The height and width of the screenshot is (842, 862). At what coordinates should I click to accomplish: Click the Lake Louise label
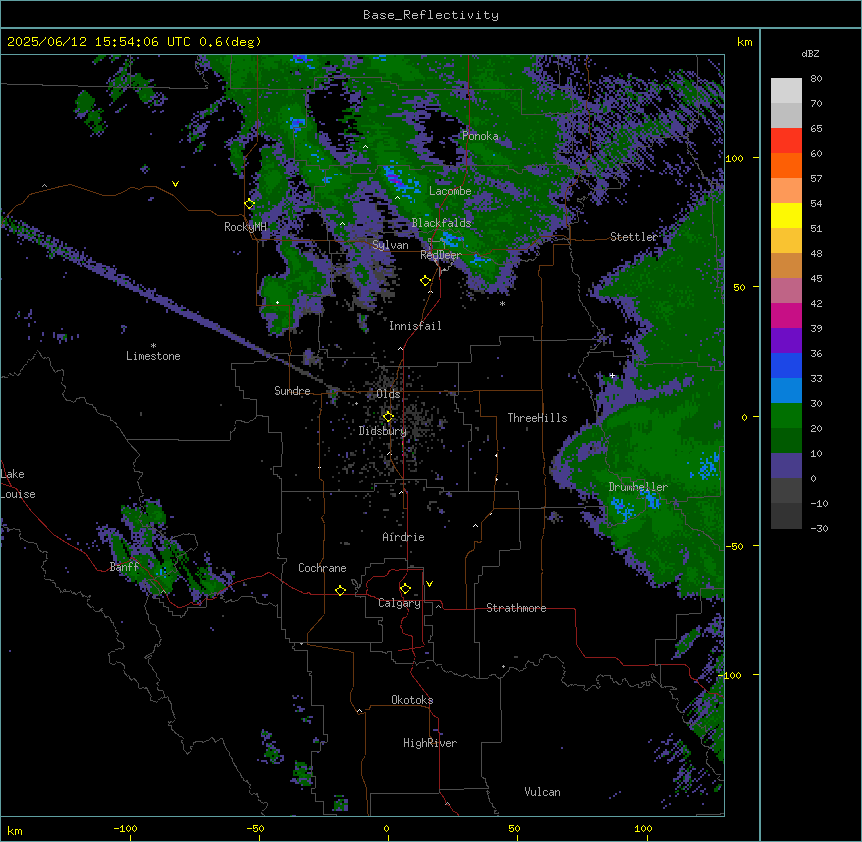18,484
